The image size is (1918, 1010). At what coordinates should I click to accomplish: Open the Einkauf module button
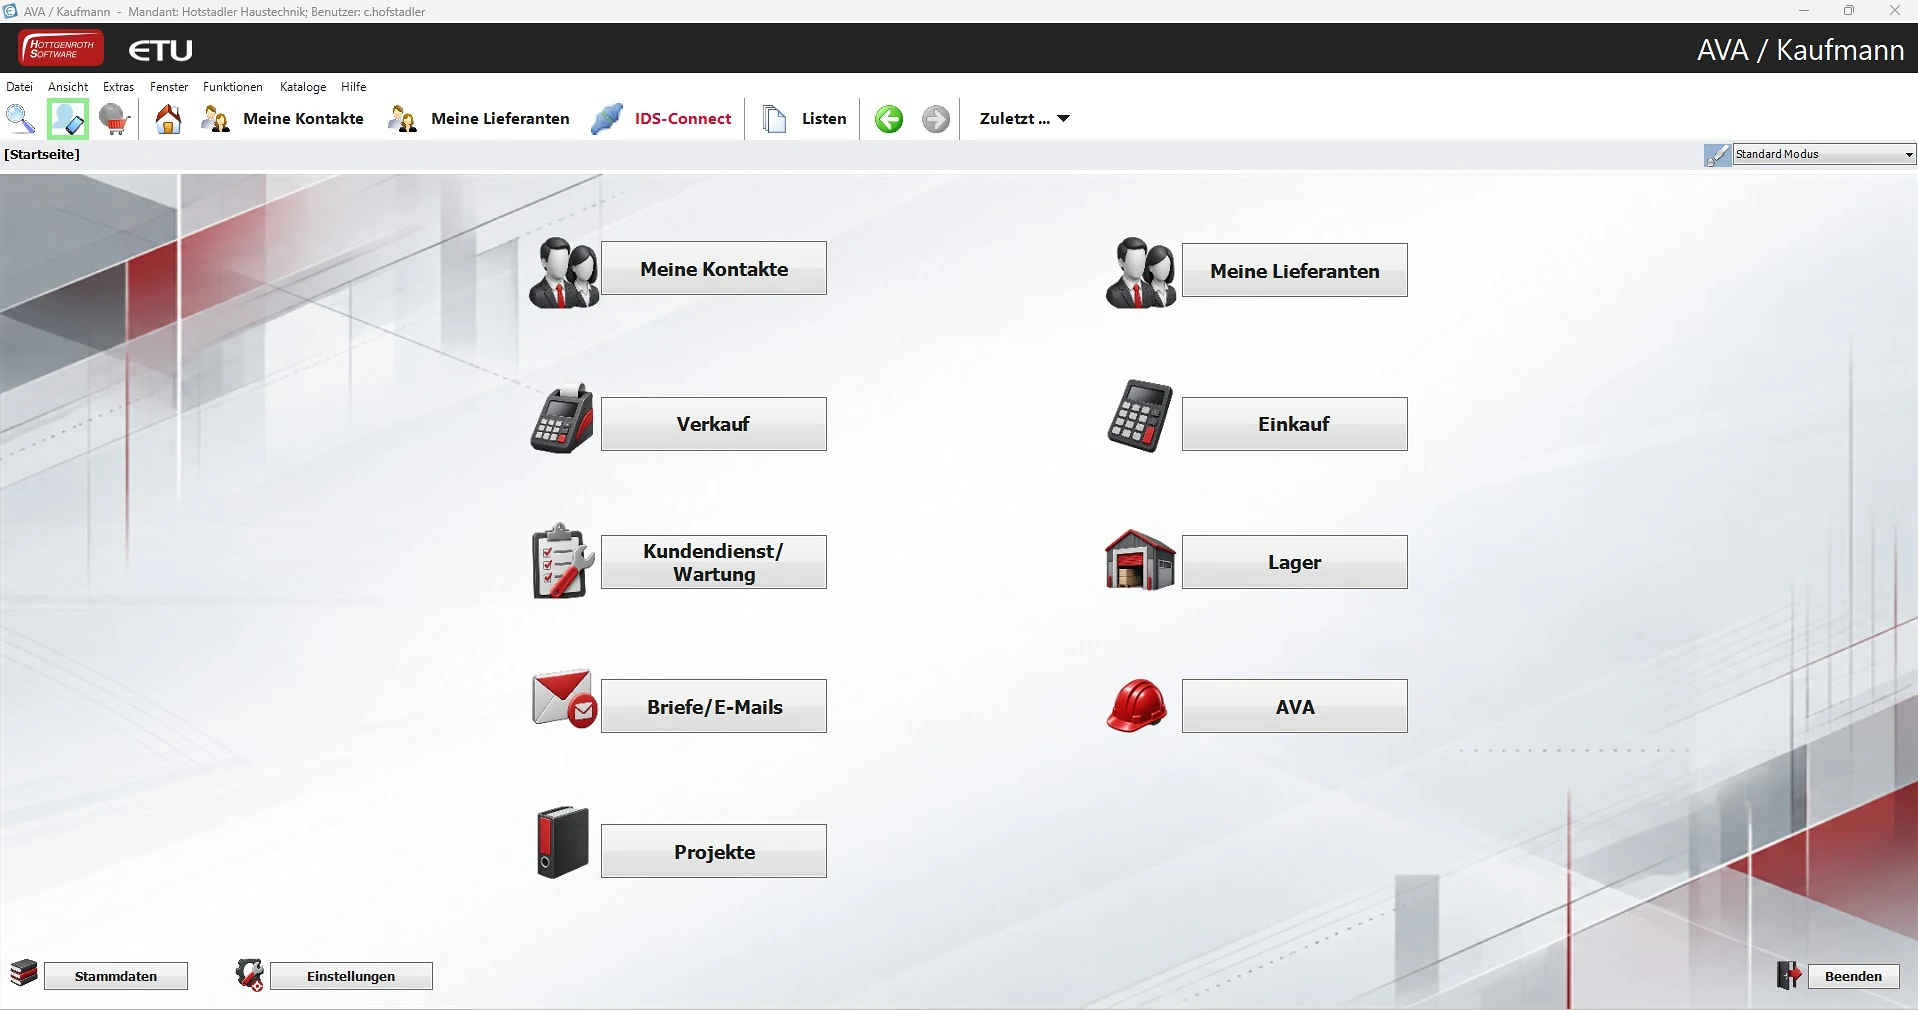[1295, 424]
